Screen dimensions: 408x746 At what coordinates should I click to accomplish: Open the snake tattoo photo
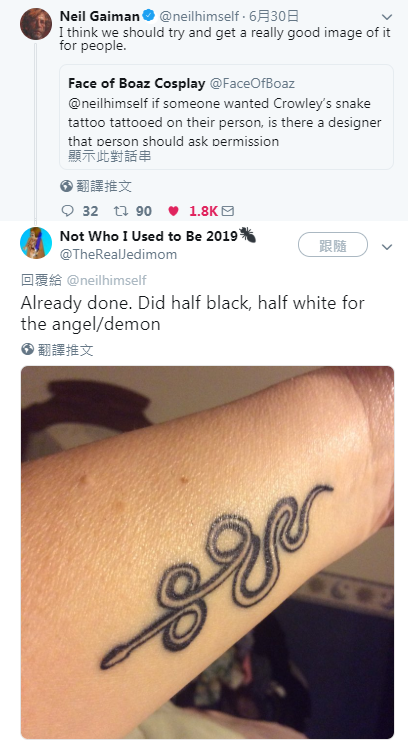tap(207, 552)
